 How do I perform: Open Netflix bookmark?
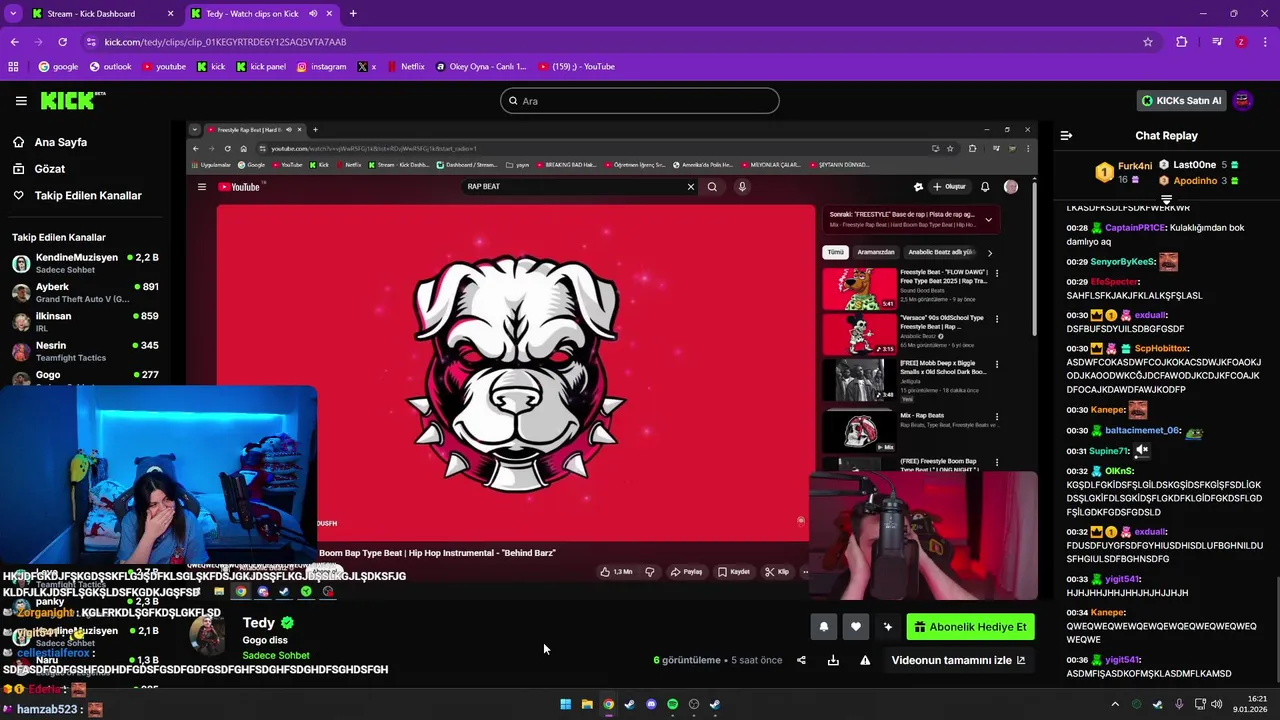point(405,67)
